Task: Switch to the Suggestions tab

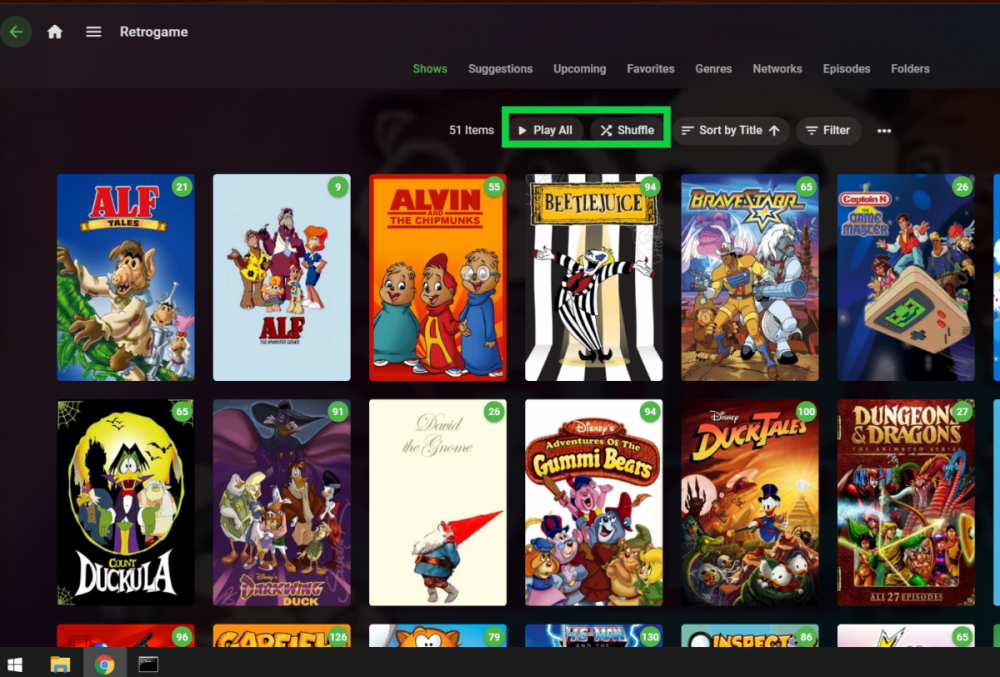Action: (x=500, y=69)
